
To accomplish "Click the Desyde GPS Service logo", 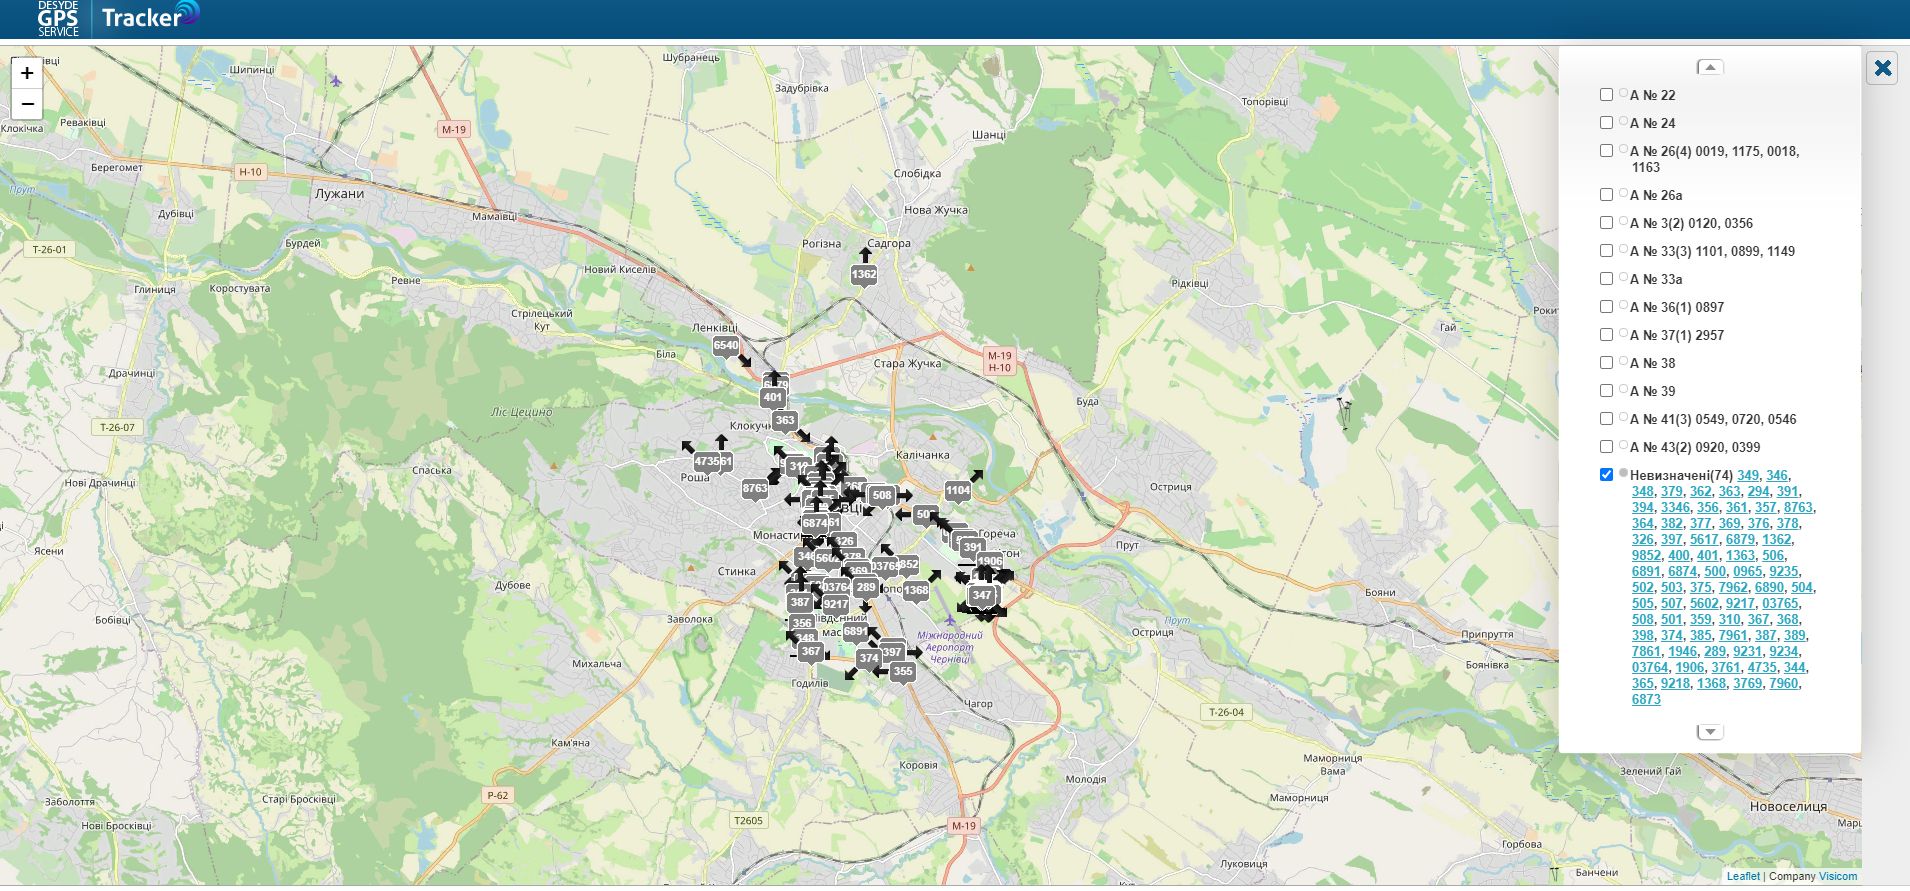I will pyautogui.click(x=58, y=19).
